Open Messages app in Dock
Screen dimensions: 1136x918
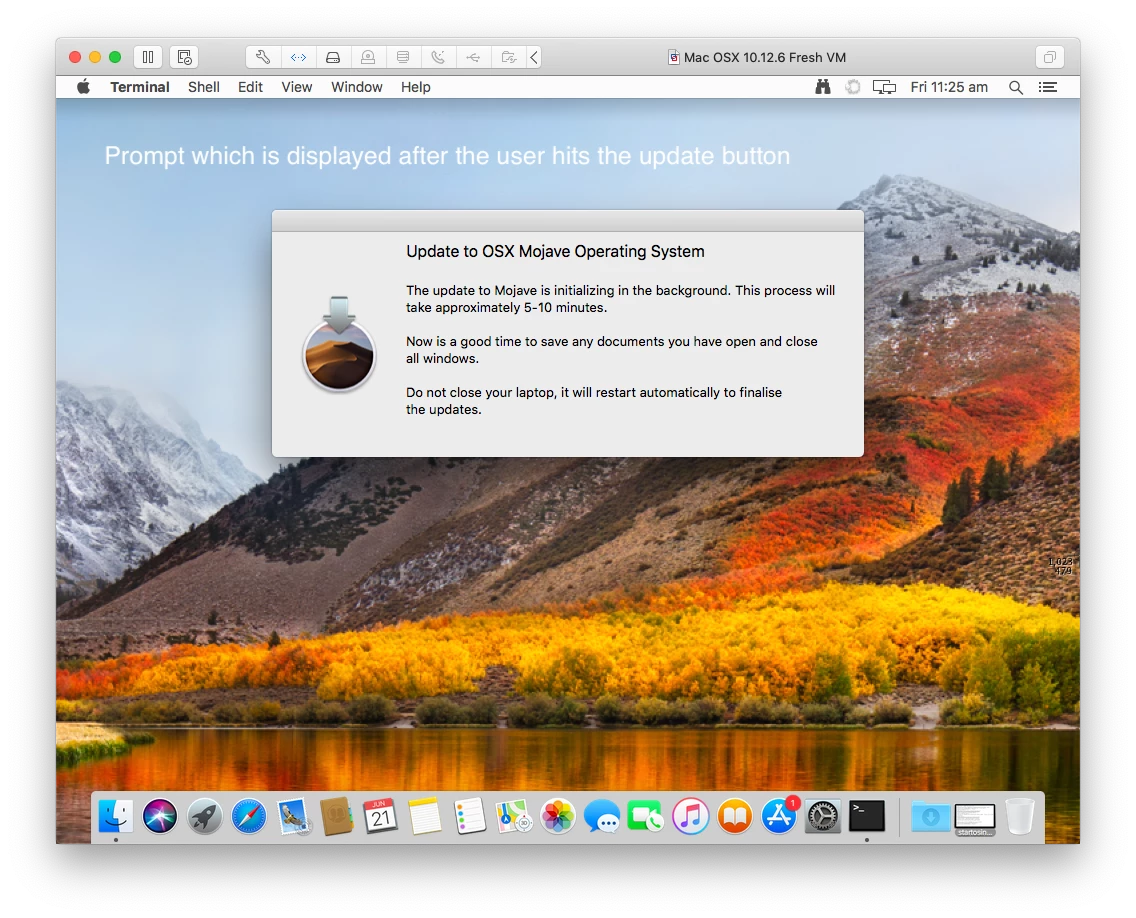click(602, 817)
